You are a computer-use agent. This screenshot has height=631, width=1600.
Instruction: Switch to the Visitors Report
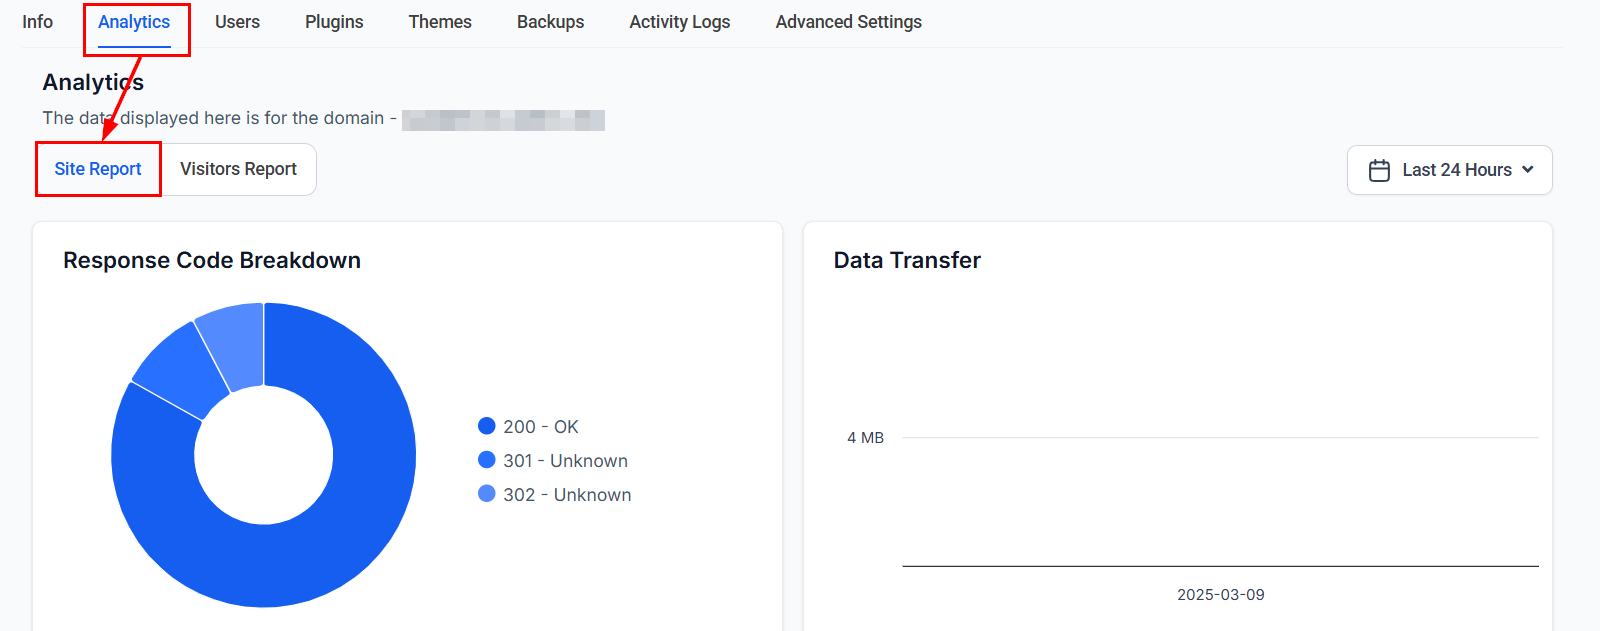(238, 169)
